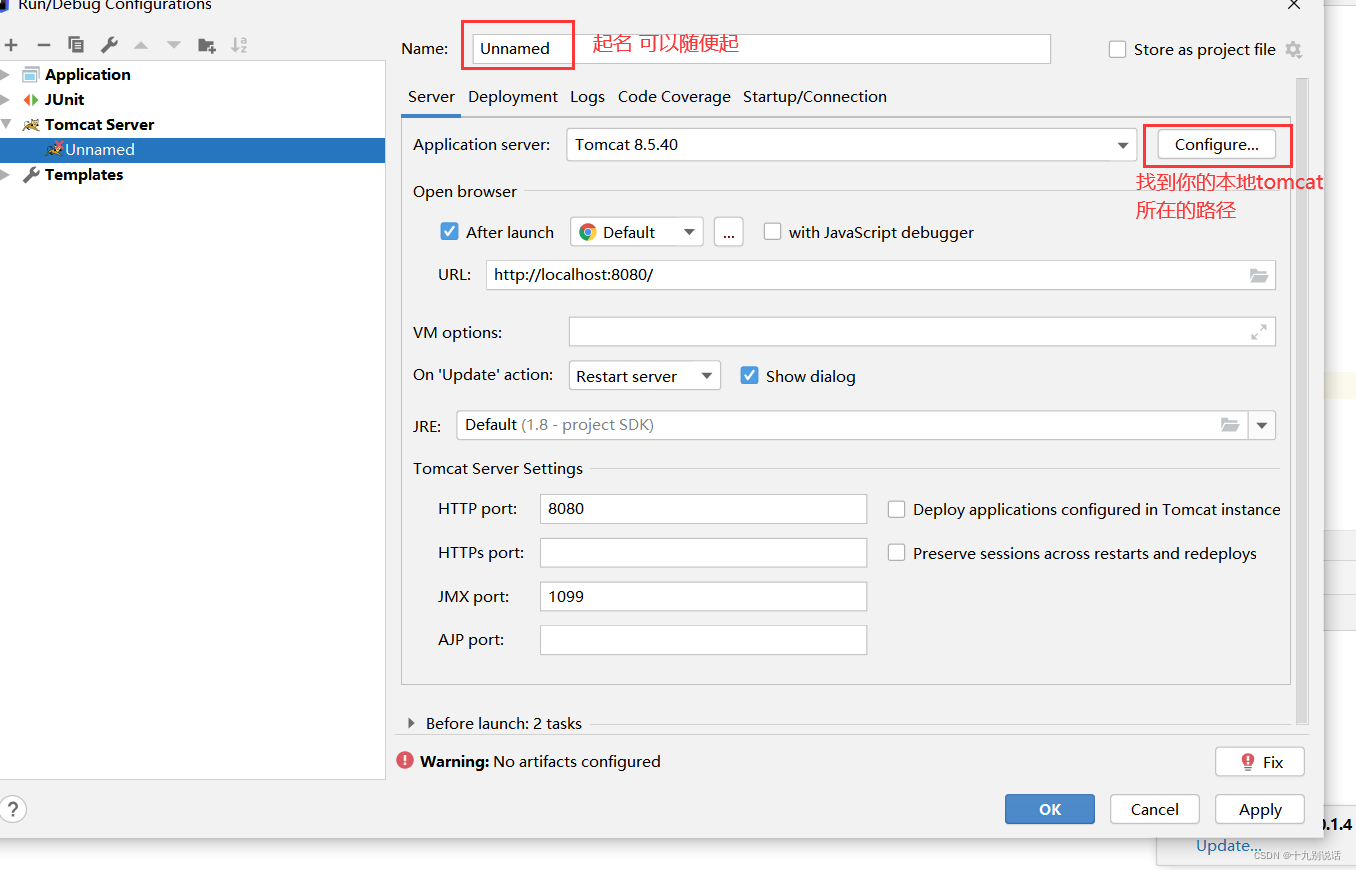Expand the JUnit tree node
The height and width of the screenshot is (870, 1356).
(x=6, y=100)
